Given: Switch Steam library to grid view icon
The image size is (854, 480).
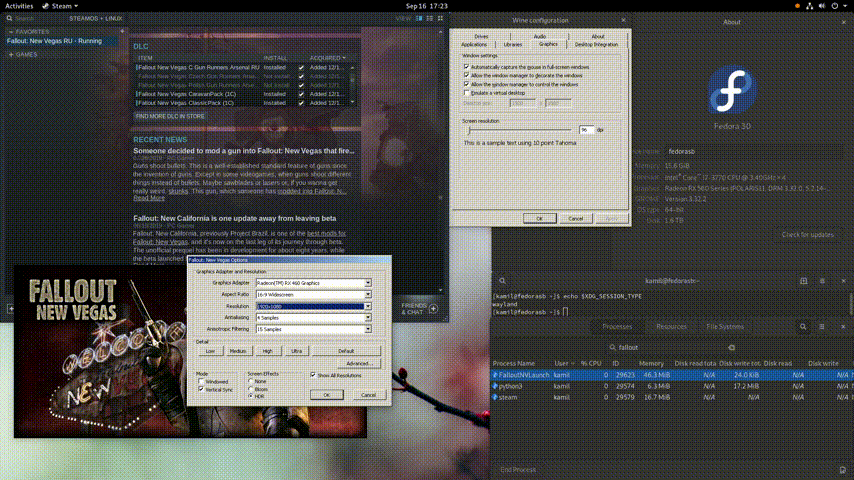Looking at the screenshot, I should pos(440,19).
